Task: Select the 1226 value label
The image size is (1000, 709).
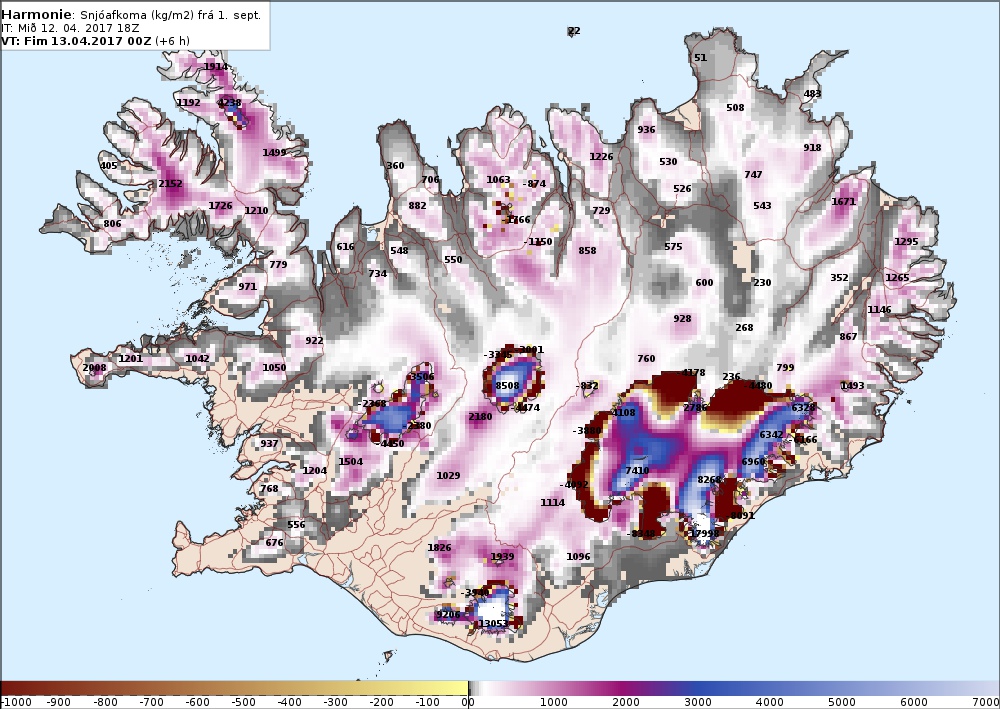Action: (x=601, y=156)
